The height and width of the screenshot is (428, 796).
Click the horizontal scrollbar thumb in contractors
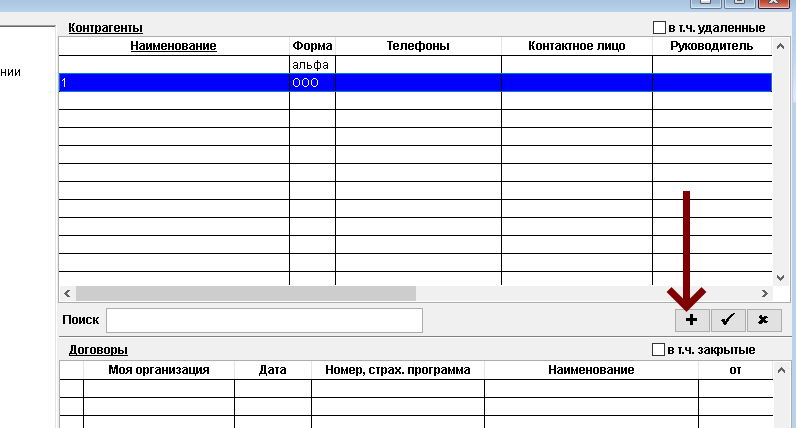click(245, 294)
